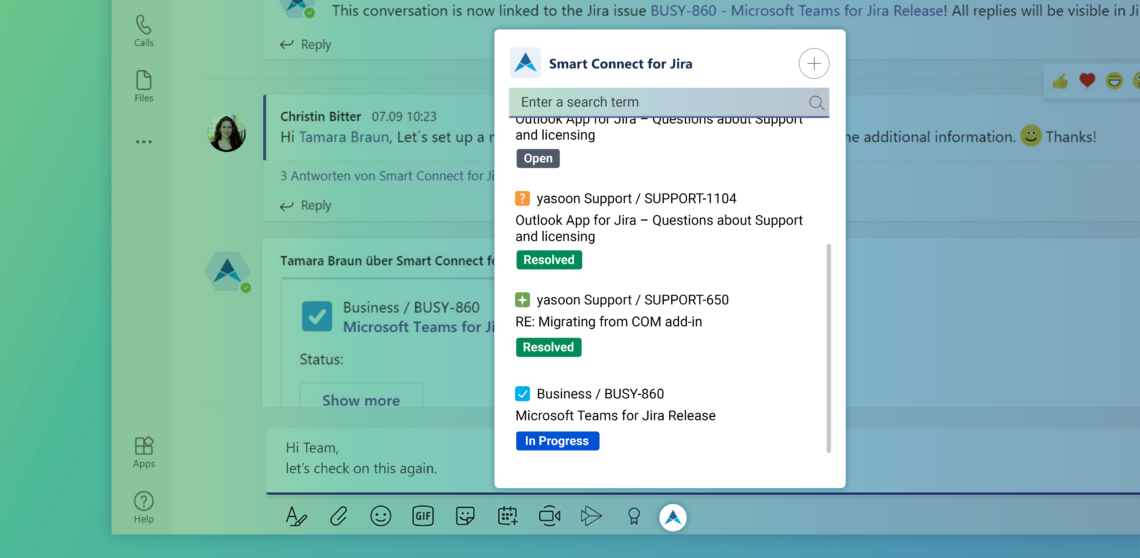Click the Stream send-arrow icon
The width and height of the screenshot is (1140, 558).
click(591, 517)
